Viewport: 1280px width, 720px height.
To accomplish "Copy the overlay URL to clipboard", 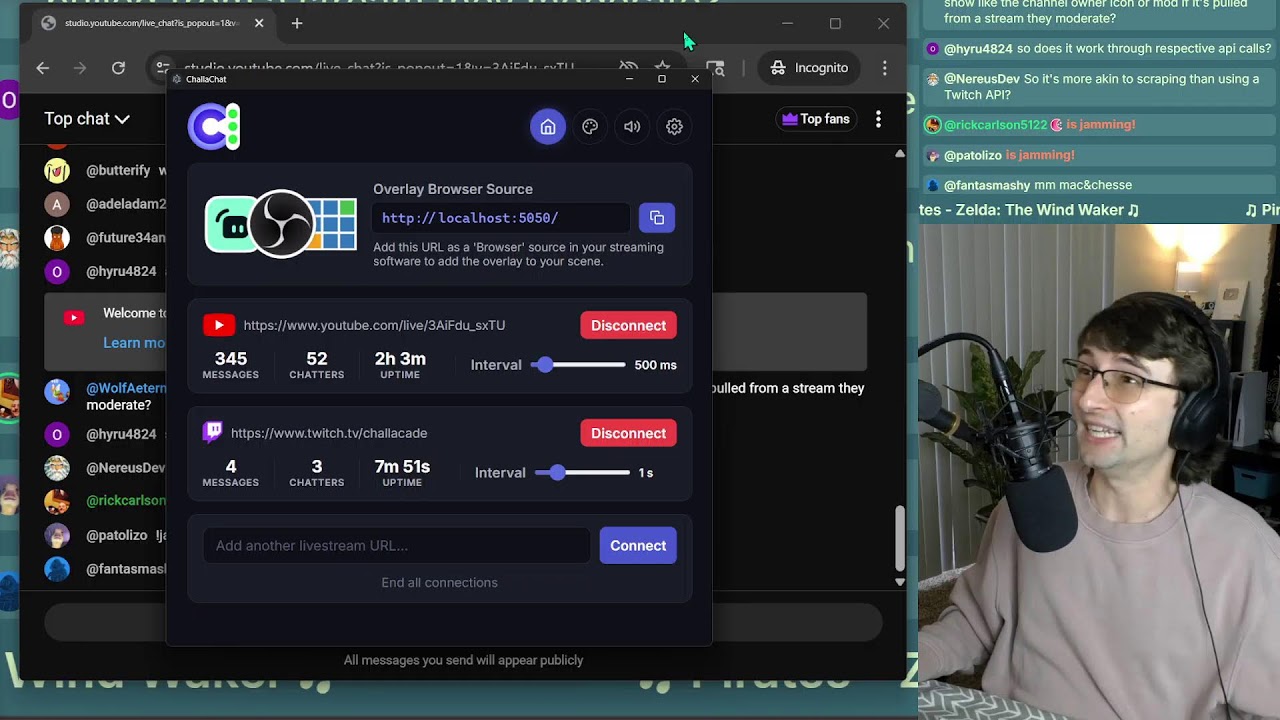I will [657, 218].
